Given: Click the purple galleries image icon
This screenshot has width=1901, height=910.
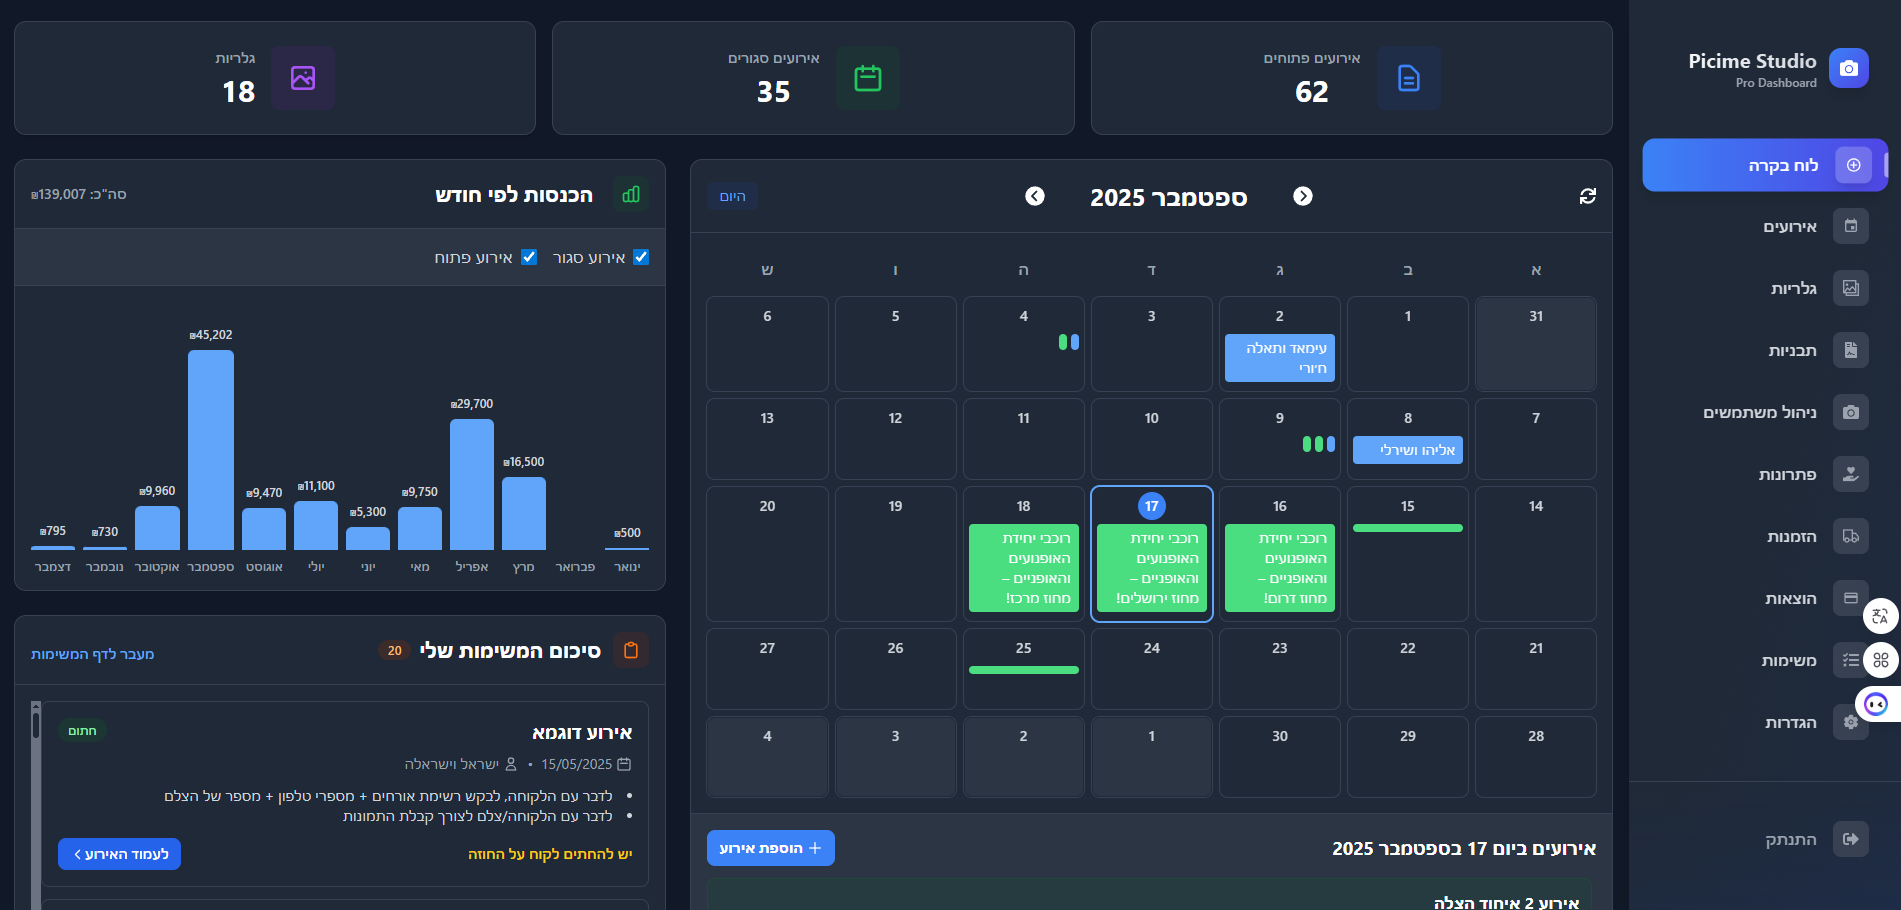Looking at the screenshot, I should point(303,78).
